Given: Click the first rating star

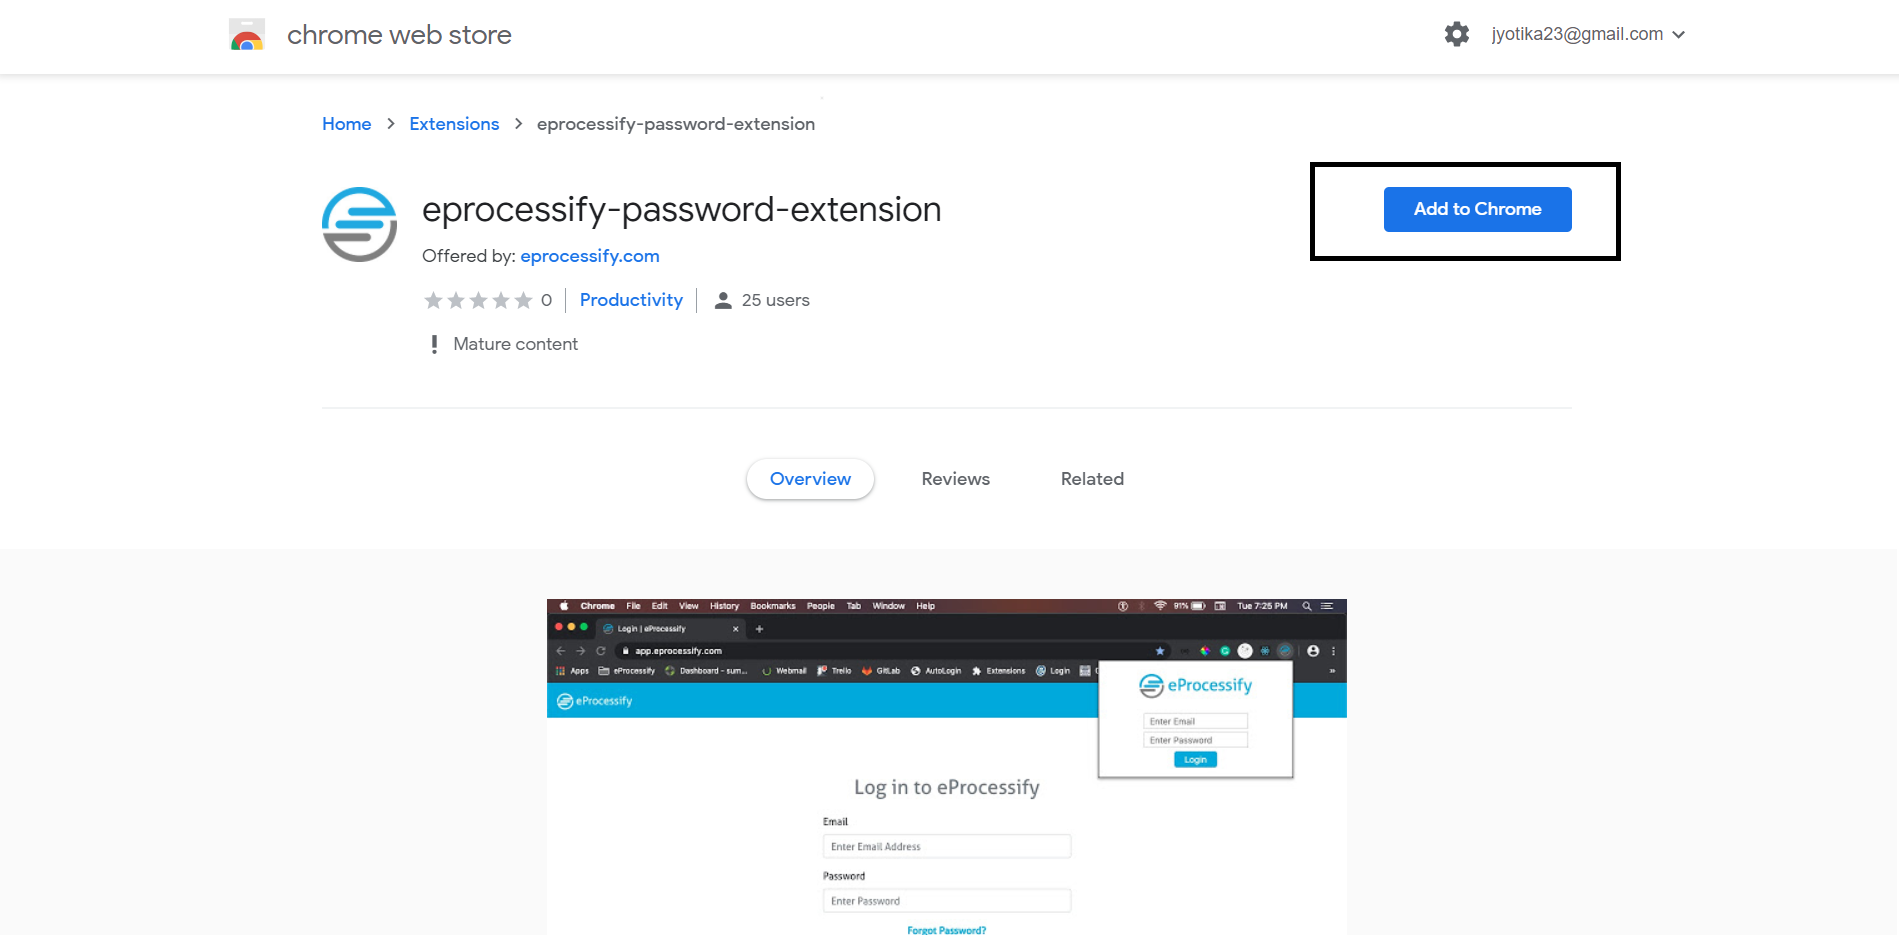Looking at the screenshot, I should pos(433,300).
